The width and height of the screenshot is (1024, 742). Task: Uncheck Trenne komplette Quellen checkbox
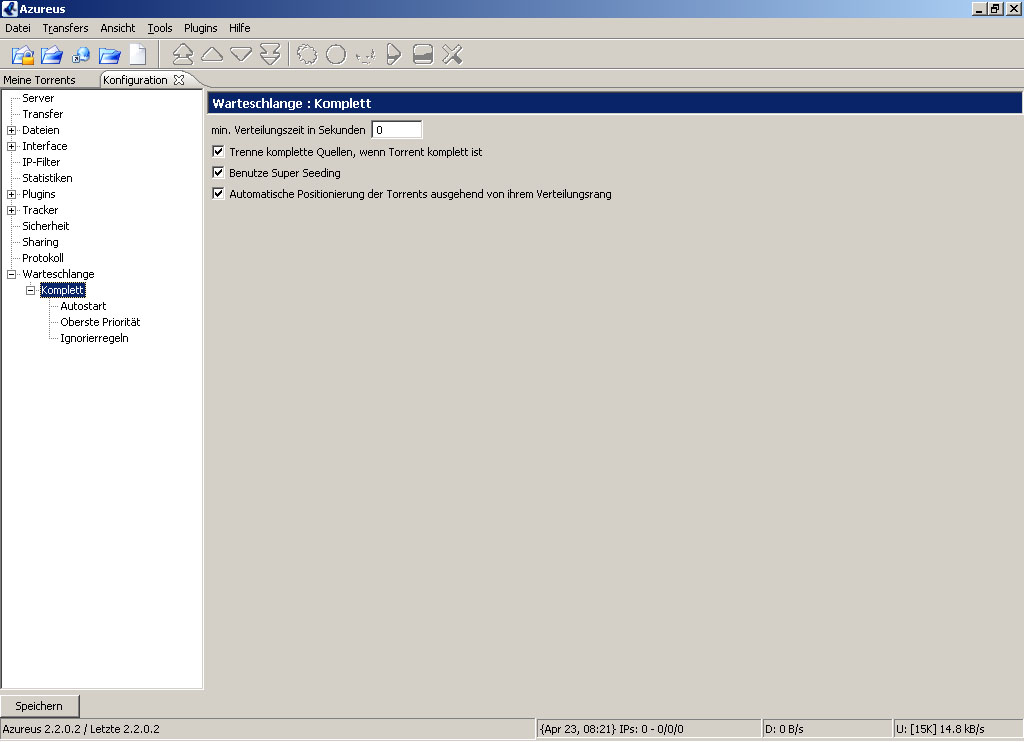click(x=218, y=152)
